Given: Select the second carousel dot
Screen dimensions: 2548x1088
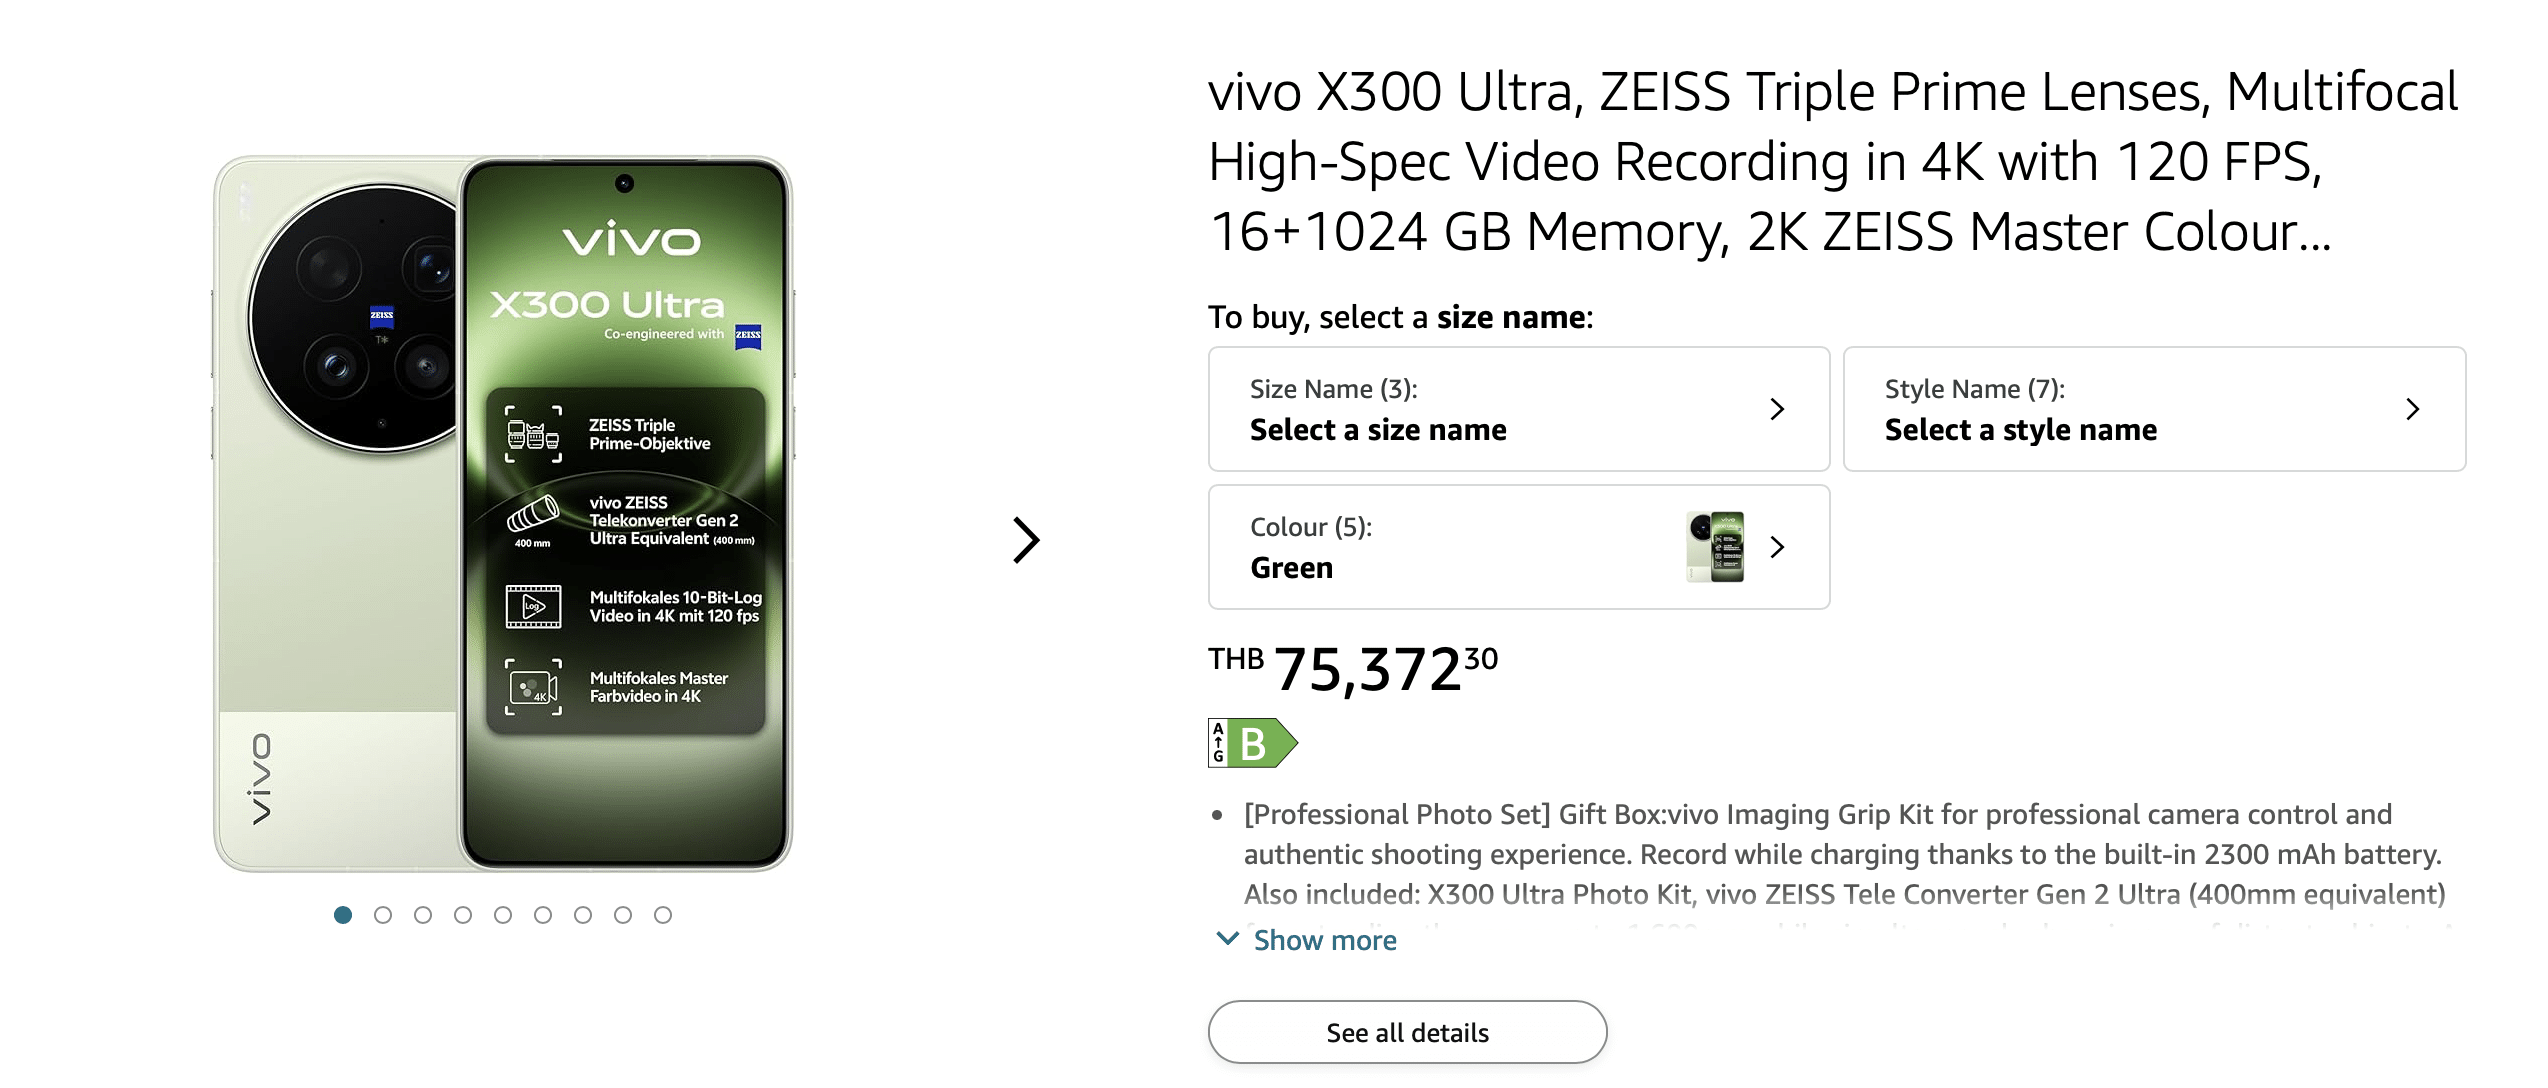Looking at the screenshot, I should click(x=383, y=915).
